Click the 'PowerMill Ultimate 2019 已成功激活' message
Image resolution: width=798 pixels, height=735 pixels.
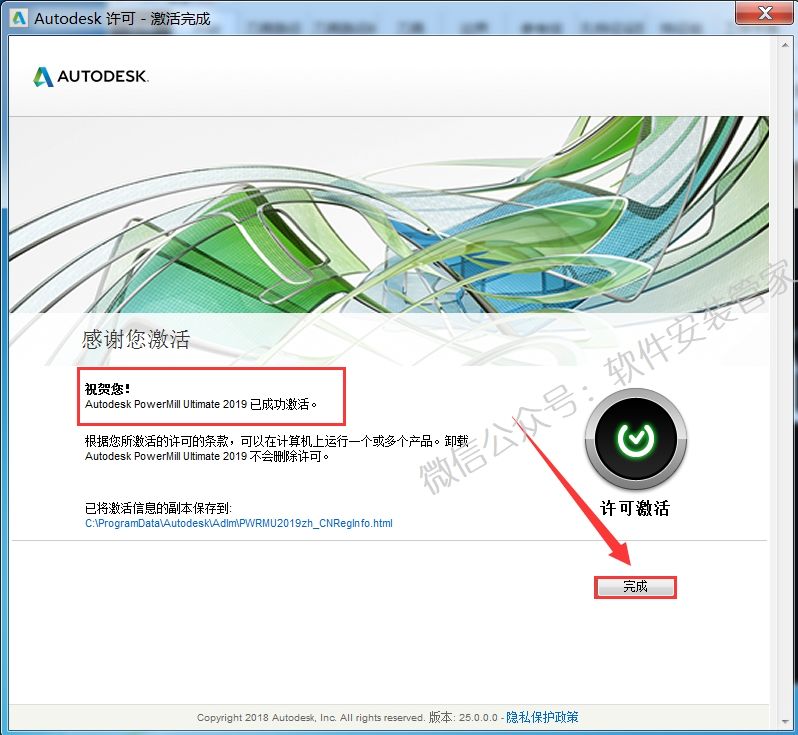pos(200,405)
